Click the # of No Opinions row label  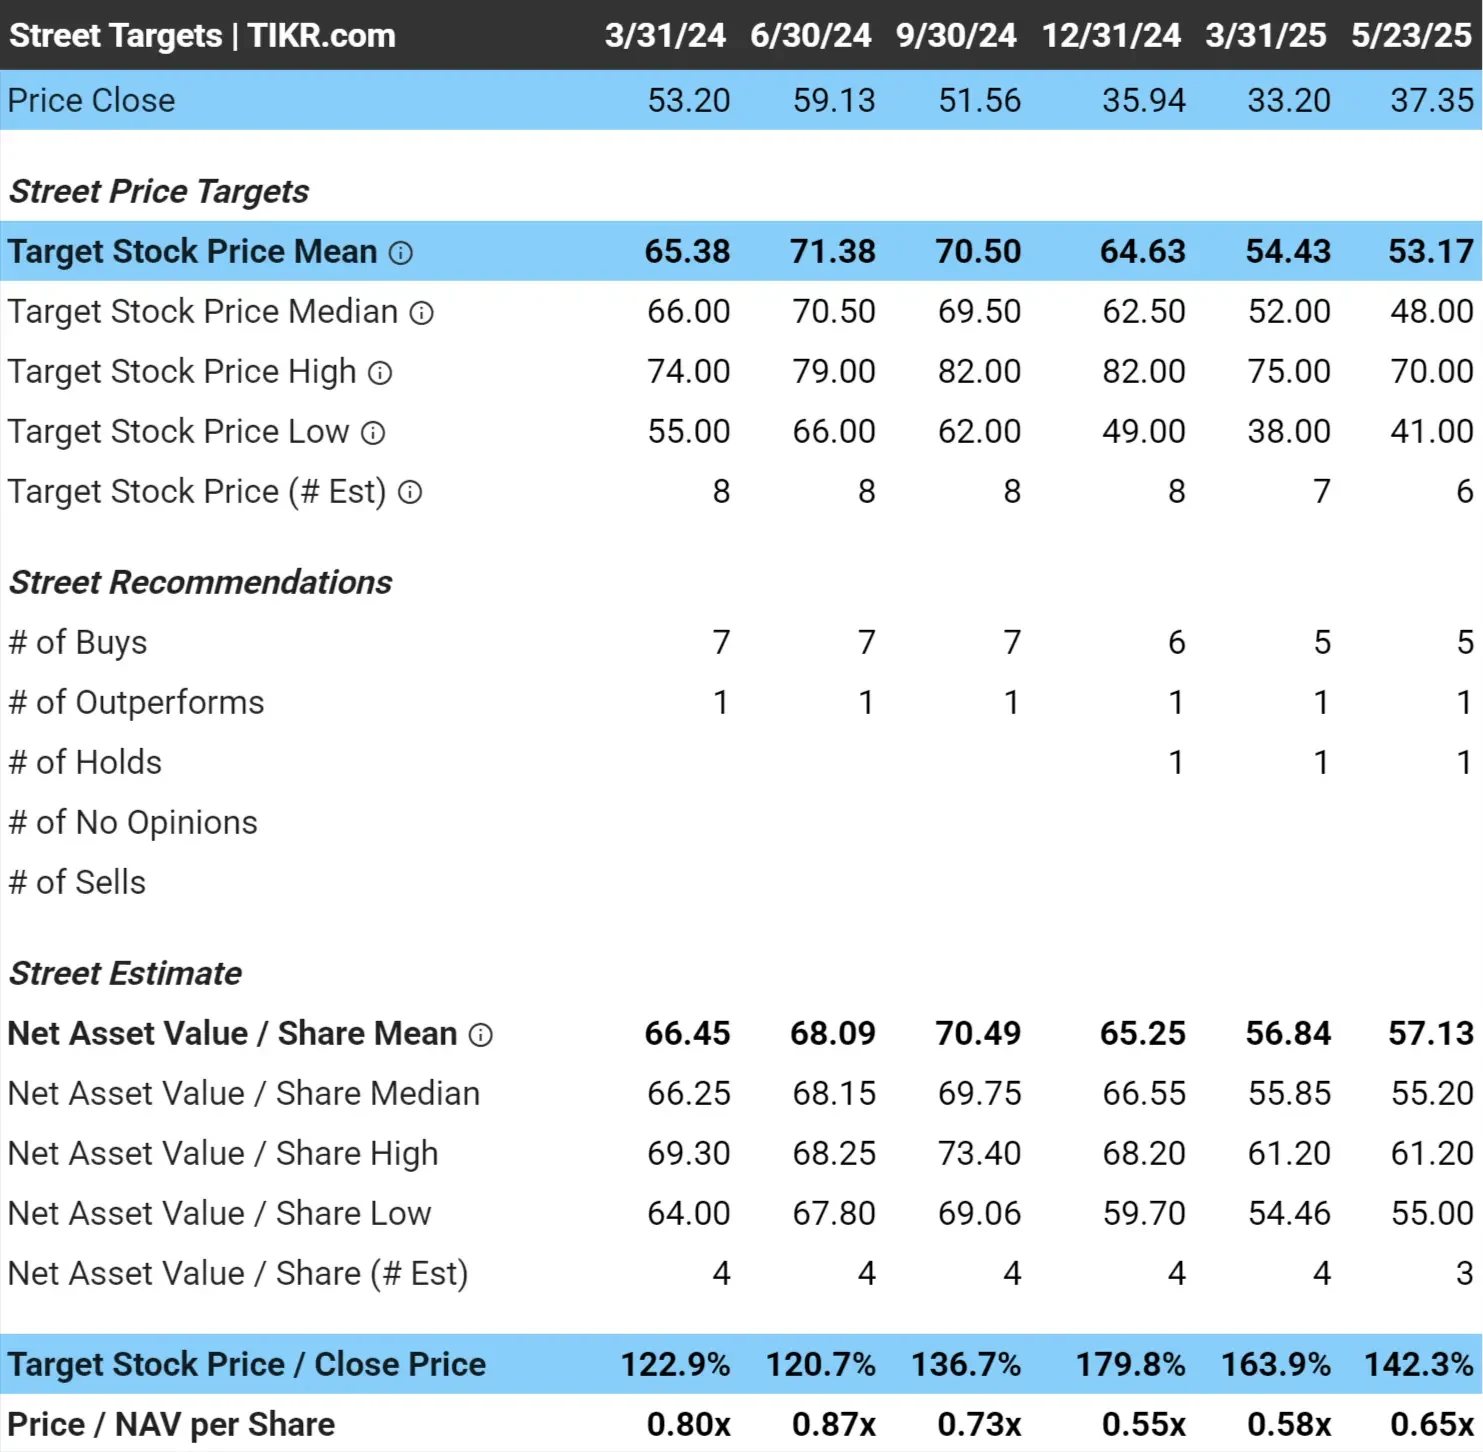133,822
